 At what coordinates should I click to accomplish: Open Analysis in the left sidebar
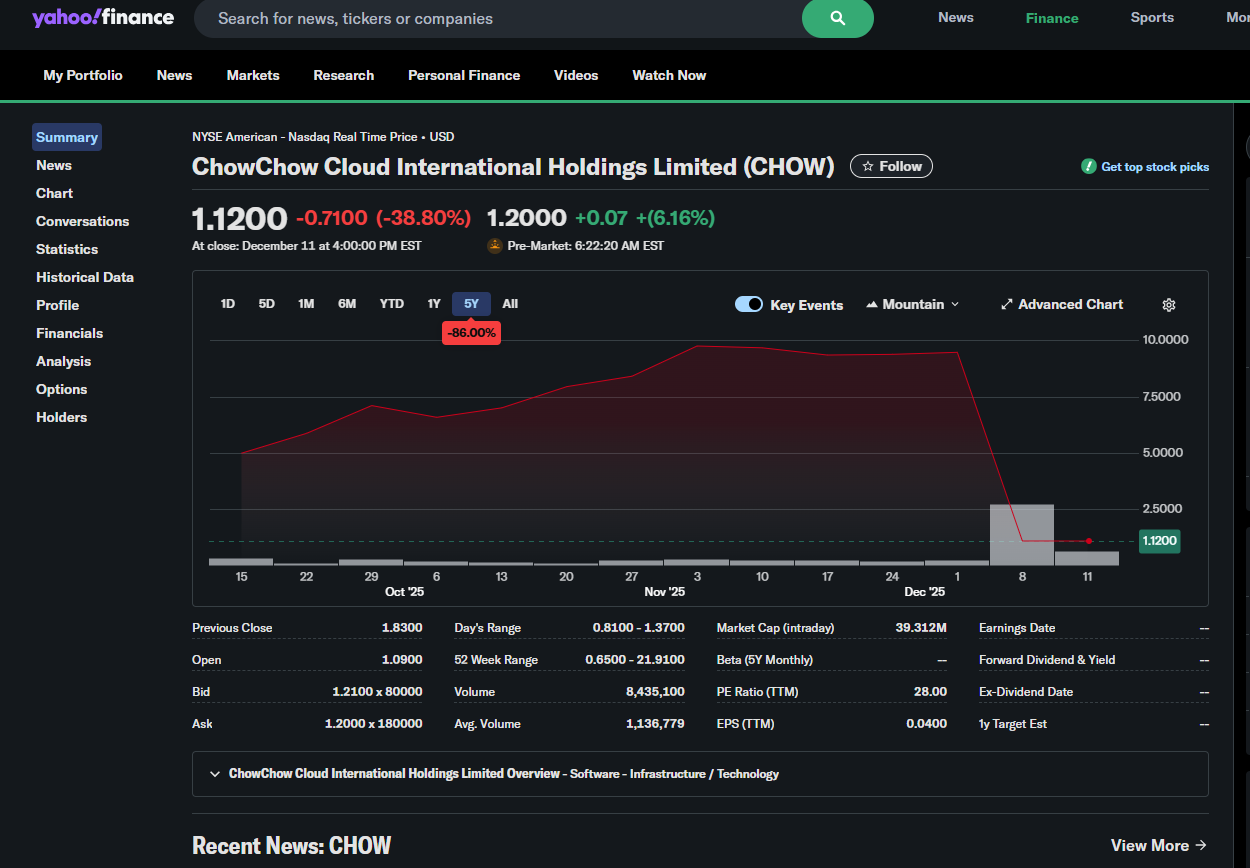tap(64, 362)
